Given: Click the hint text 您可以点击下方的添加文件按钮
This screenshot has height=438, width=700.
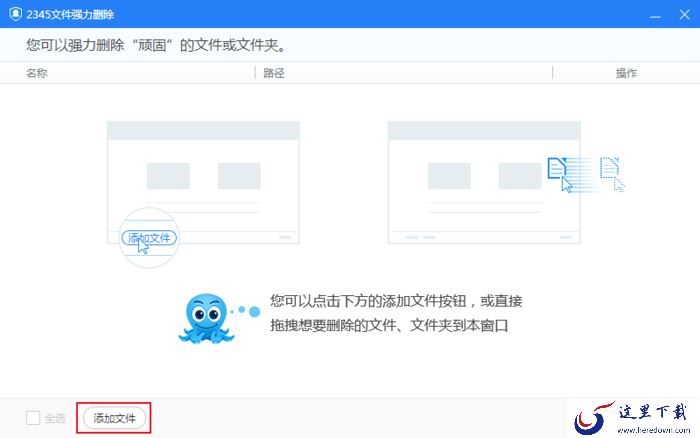Looking at the screenshot, I should coord(368,300).
